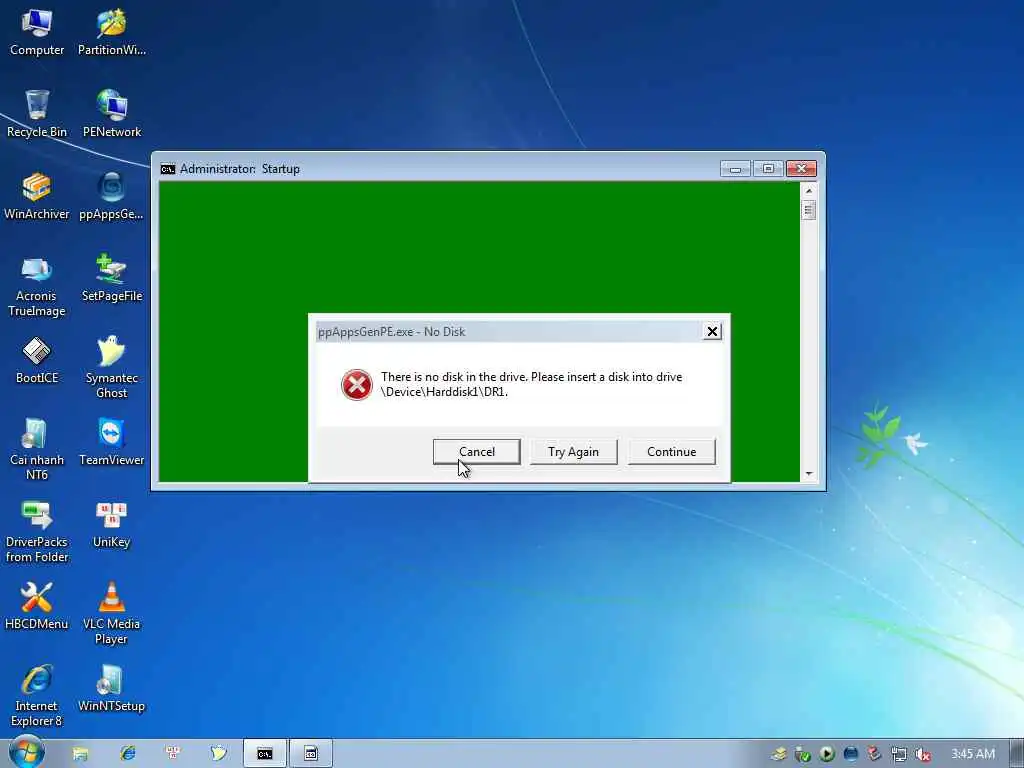Click the Show Desktop strip at taskbar end
1024x768 pixels.
point(1016,754)
